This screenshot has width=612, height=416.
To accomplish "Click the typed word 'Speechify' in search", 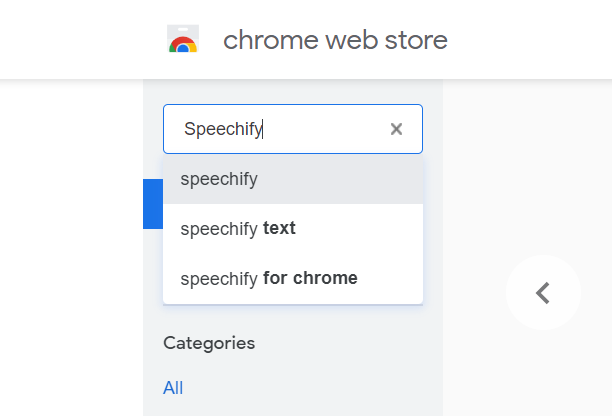I will click(222, 129).
